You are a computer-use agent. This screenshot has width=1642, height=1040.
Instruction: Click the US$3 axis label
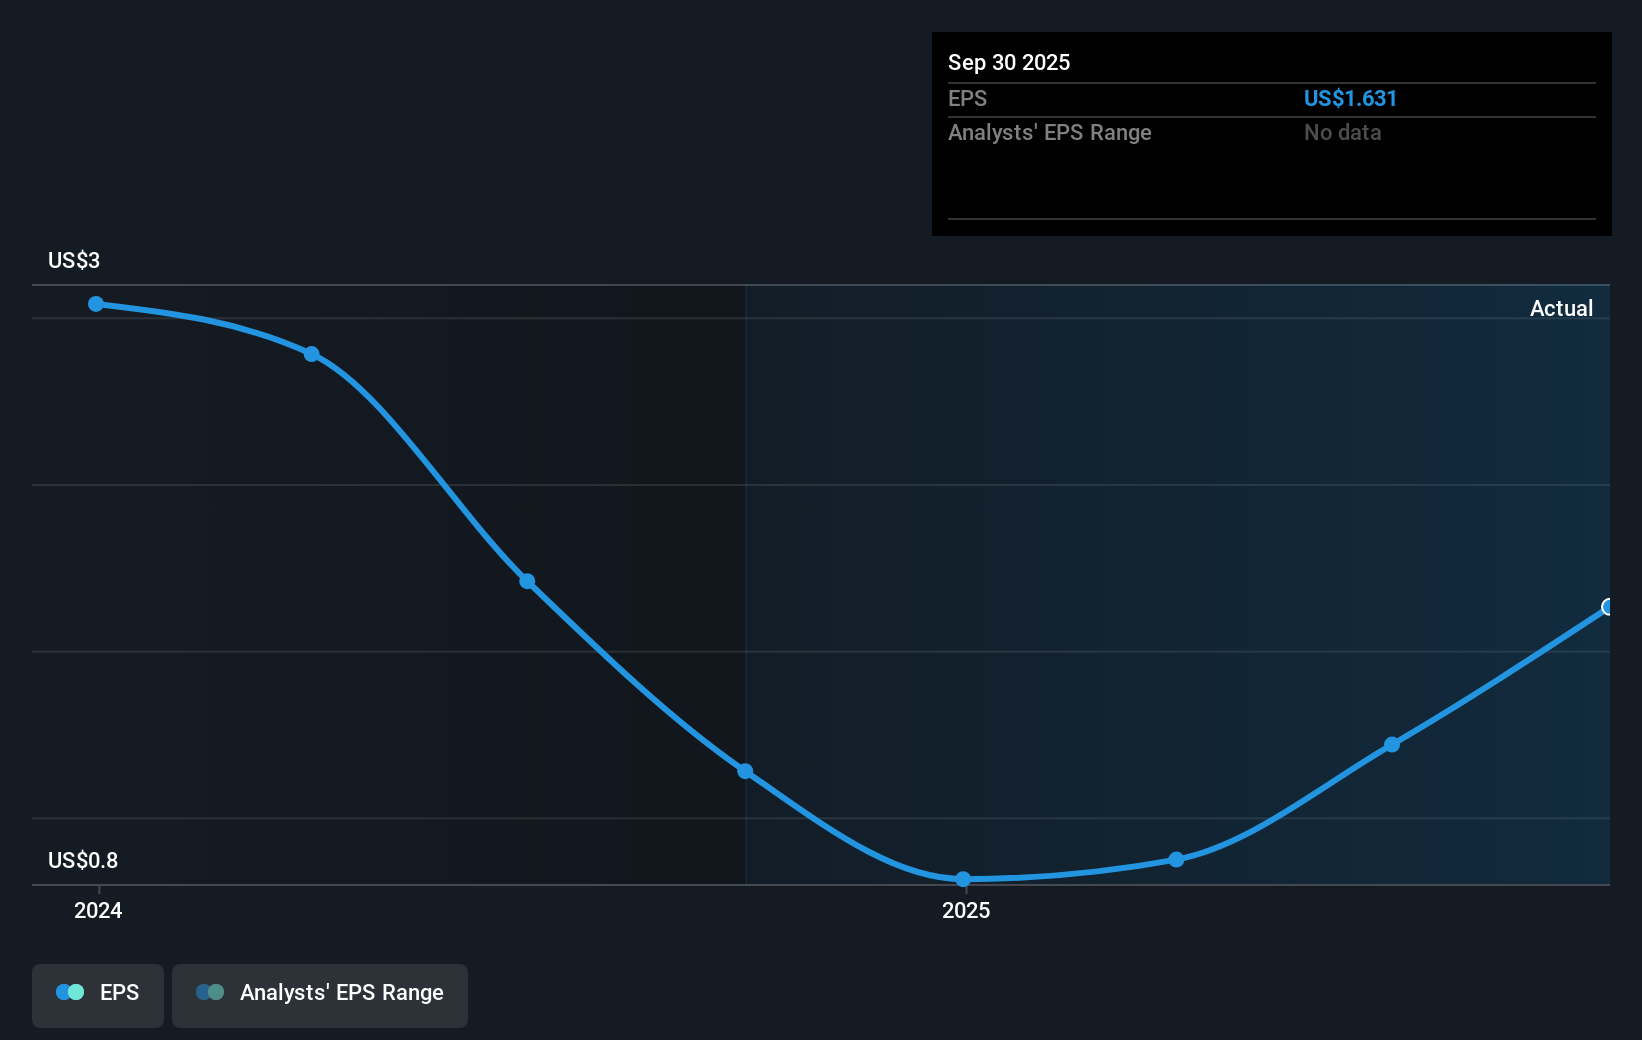(x=74, y=260)
